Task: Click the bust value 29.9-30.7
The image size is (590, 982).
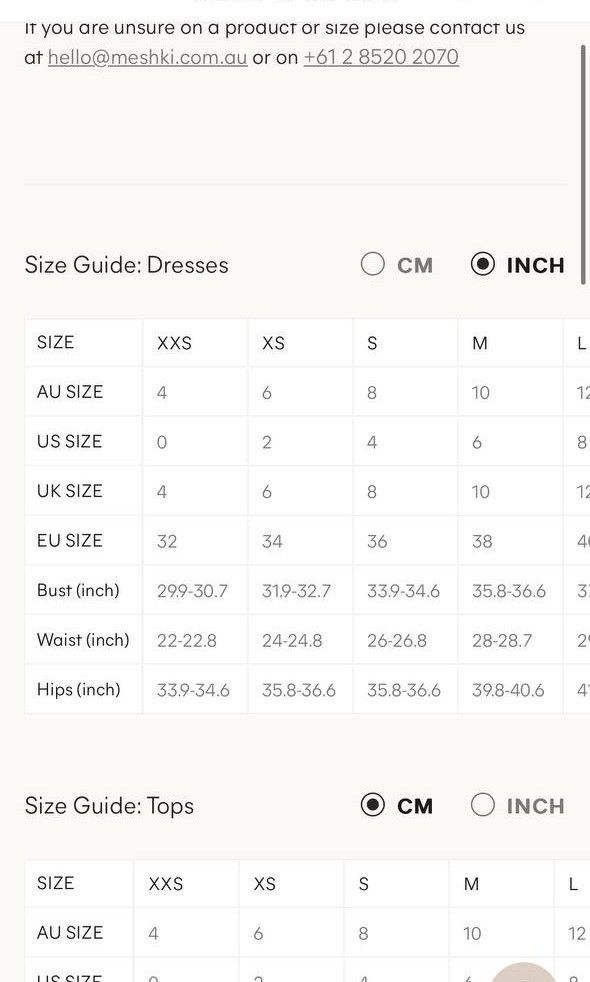Action: (192, 591)
